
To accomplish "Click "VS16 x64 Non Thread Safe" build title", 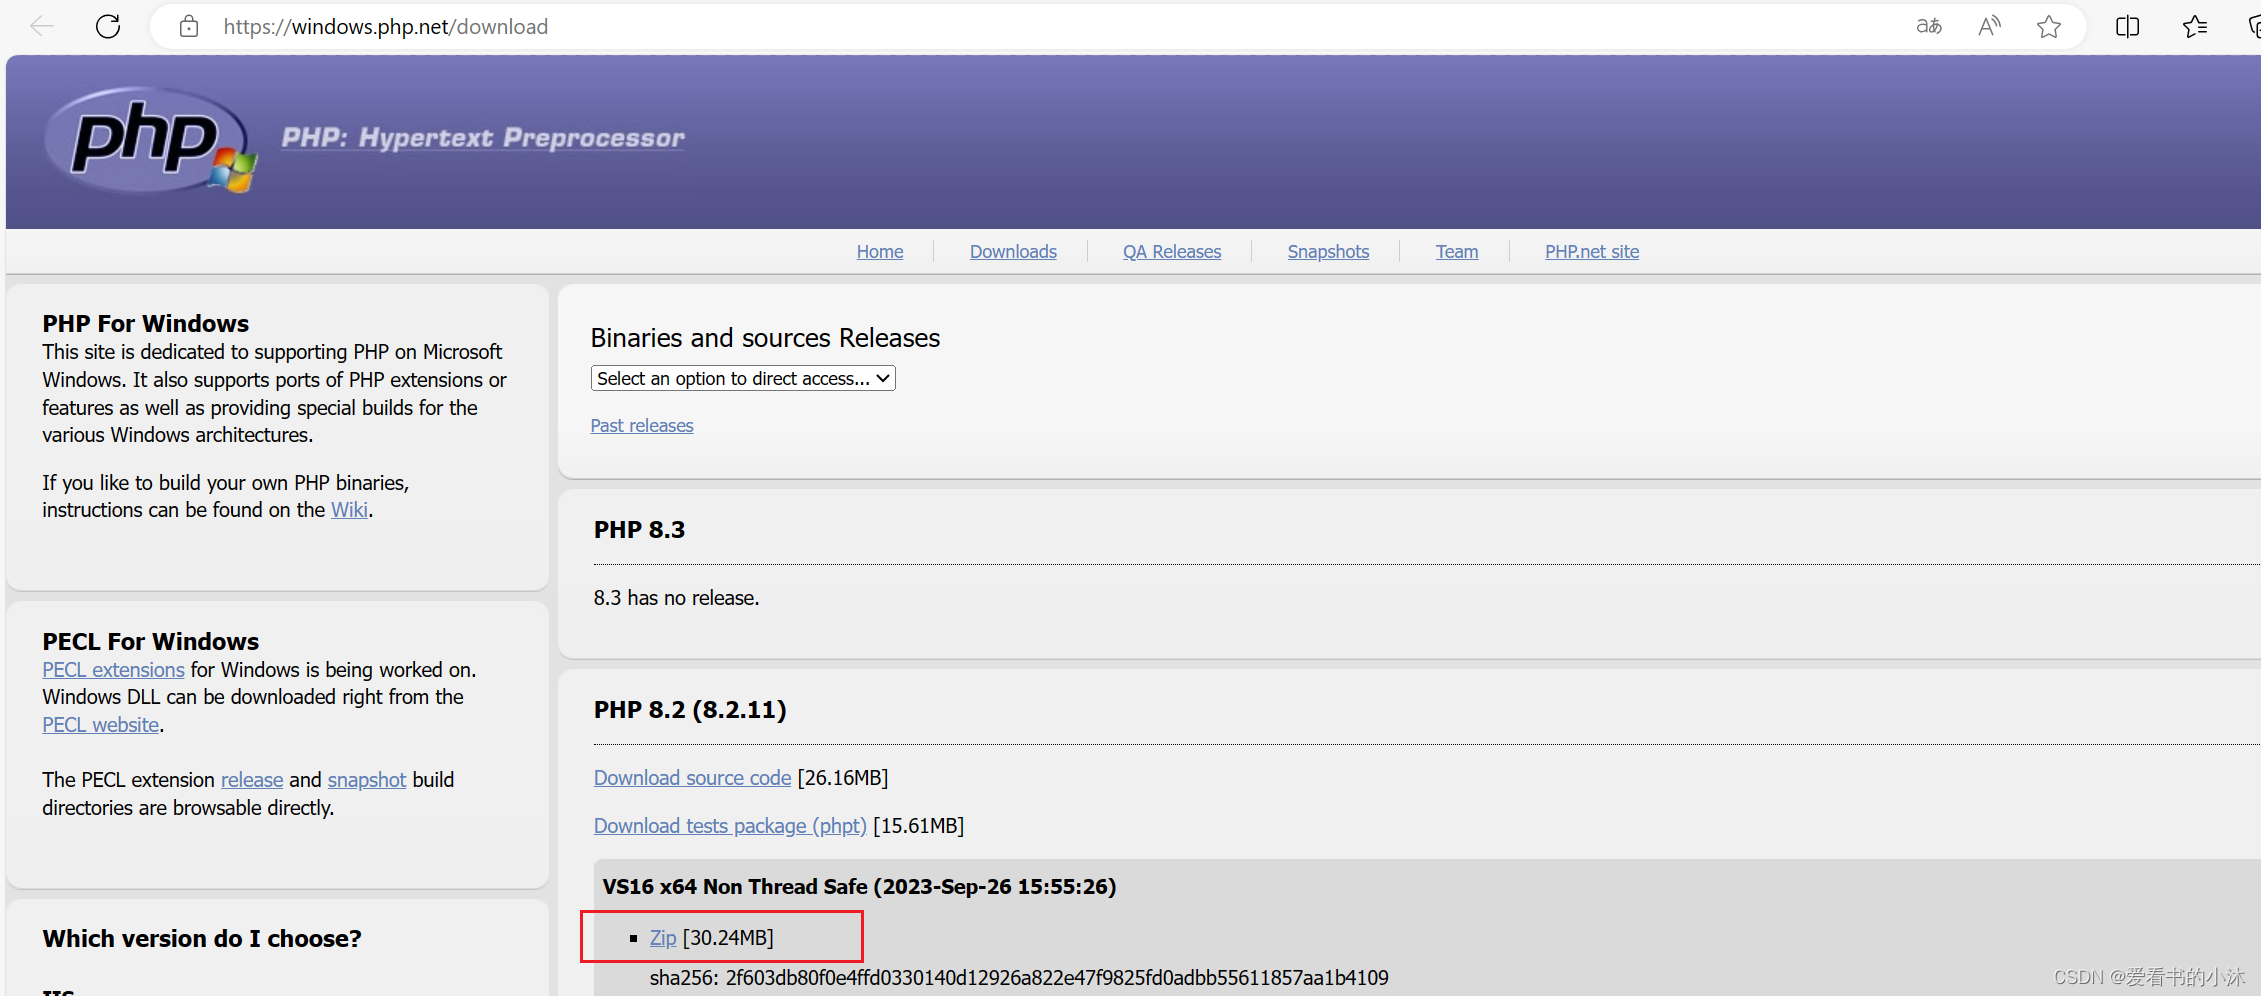I will [859, 887].
